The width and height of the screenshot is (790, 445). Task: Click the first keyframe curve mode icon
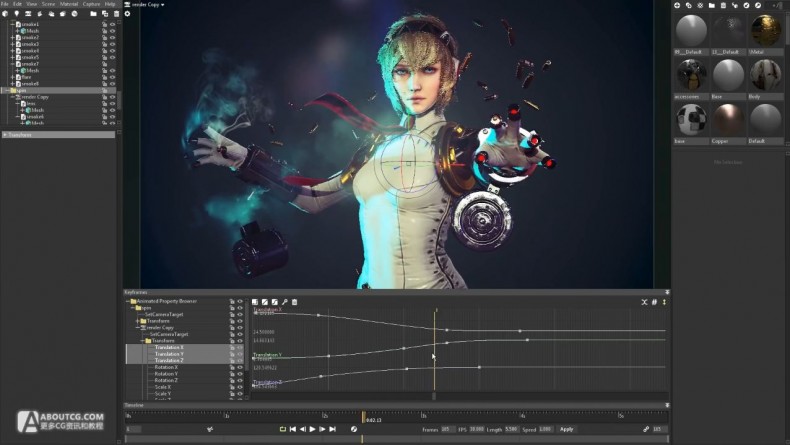(255, 302)
